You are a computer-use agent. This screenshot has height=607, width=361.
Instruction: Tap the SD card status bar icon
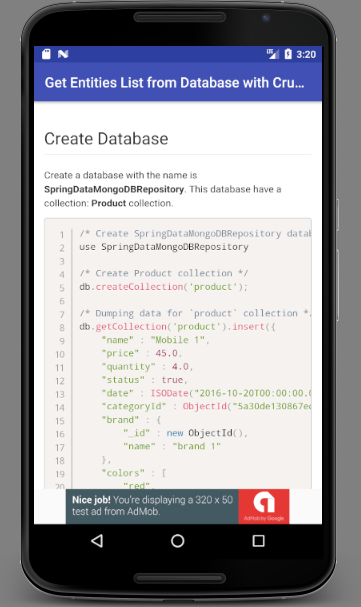[x=46, y=54]
